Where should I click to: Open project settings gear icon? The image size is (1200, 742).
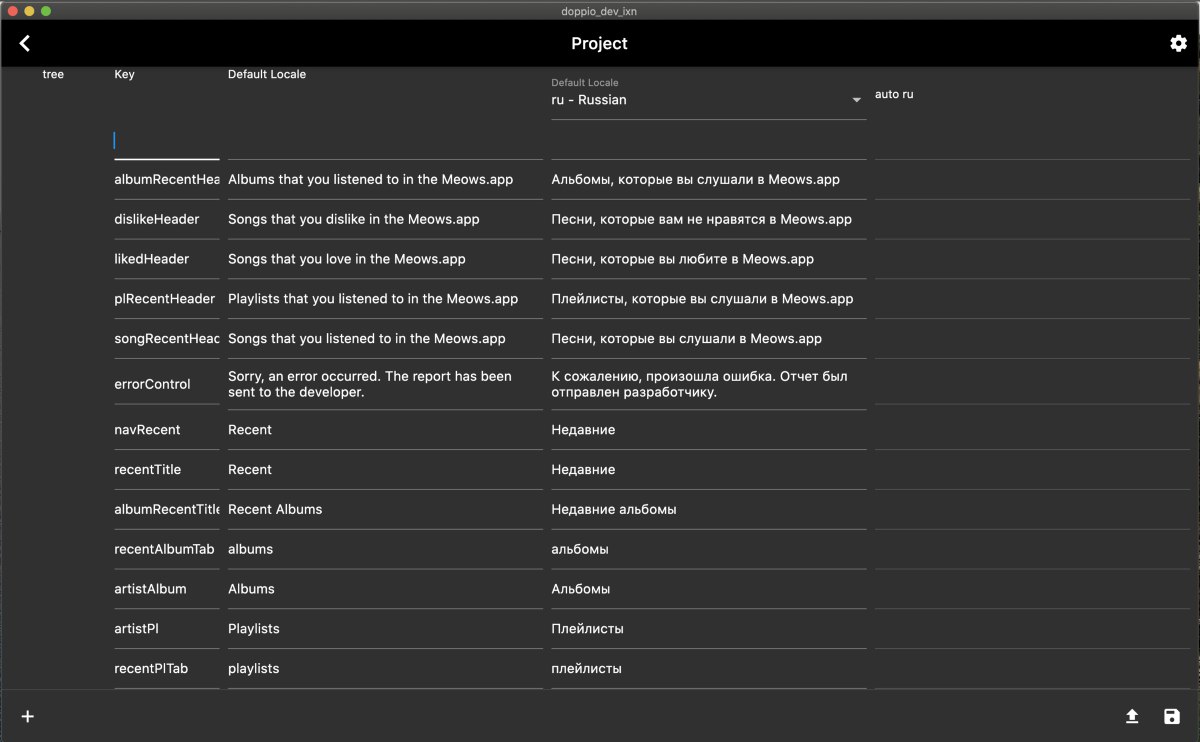tap(1178, 43)
